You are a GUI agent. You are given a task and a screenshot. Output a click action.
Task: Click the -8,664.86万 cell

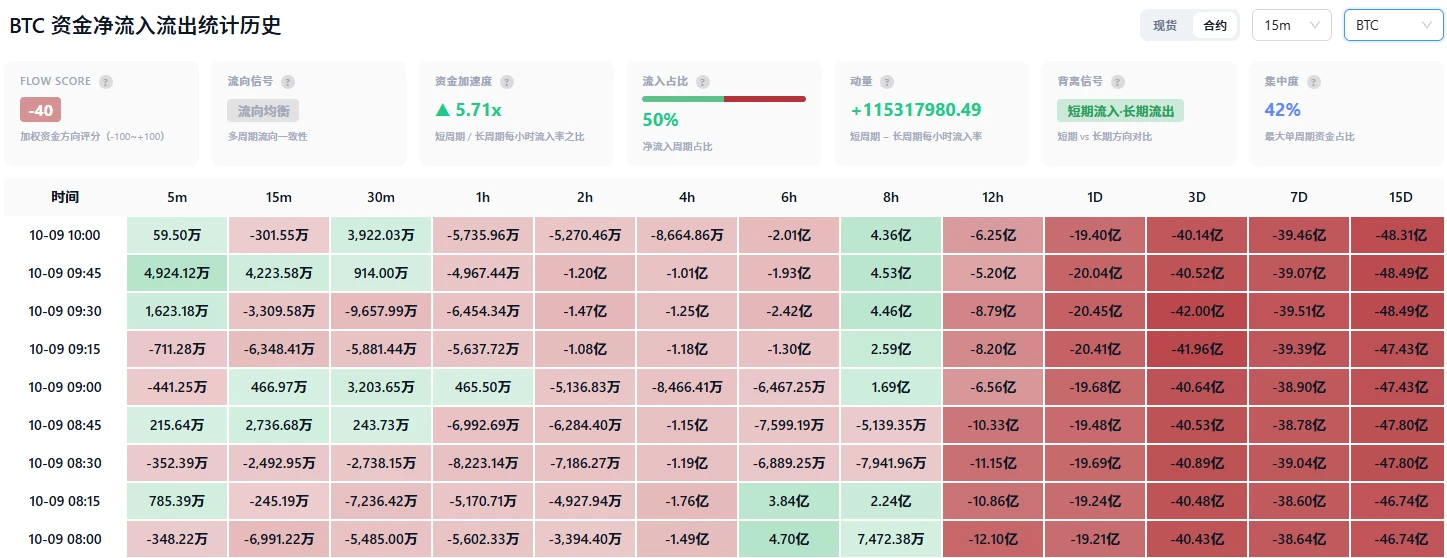point(686,235)
